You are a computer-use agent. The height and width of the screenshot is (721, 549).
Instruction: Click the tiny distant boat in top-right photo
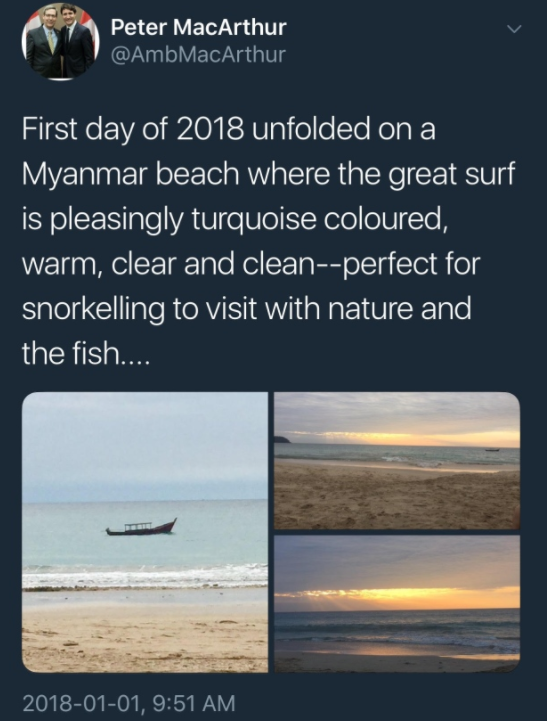pyautogui.click(x=492, y=450)
